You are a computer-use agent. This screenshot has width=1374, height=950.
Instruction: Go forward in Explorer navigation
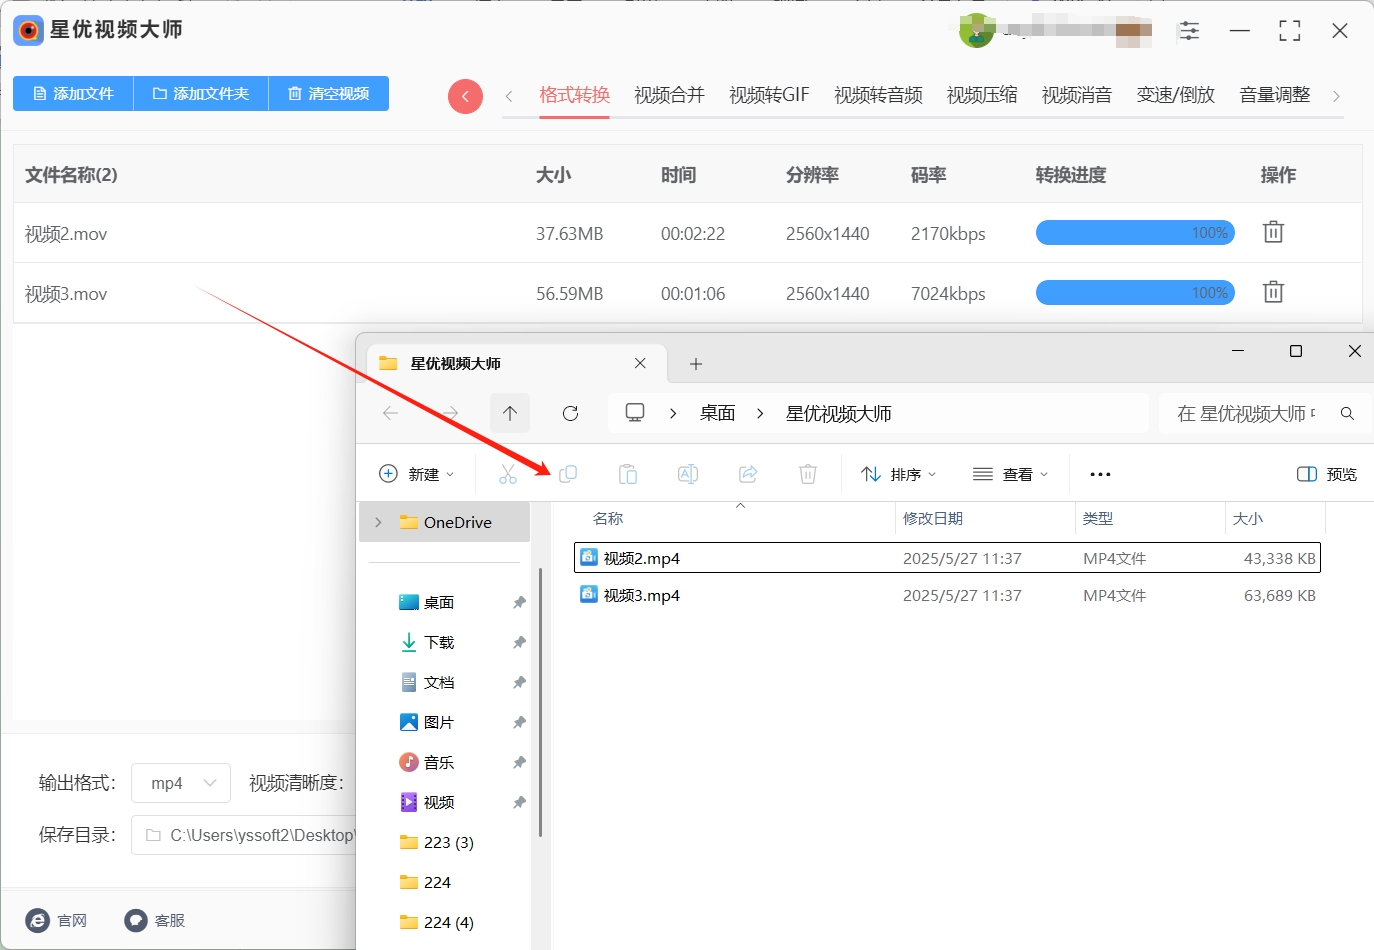click(450, 413)
